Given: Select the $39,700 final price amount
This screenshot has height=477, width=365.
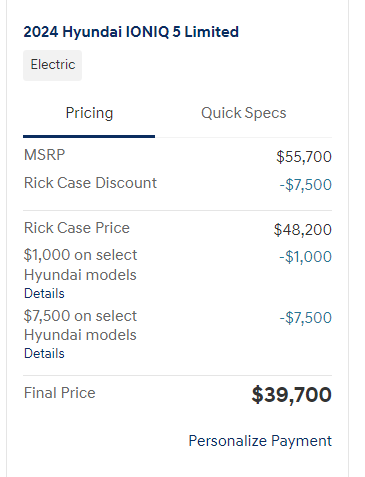Looking at the screenshot, I should pyautogui.click(x=292, y=395).
